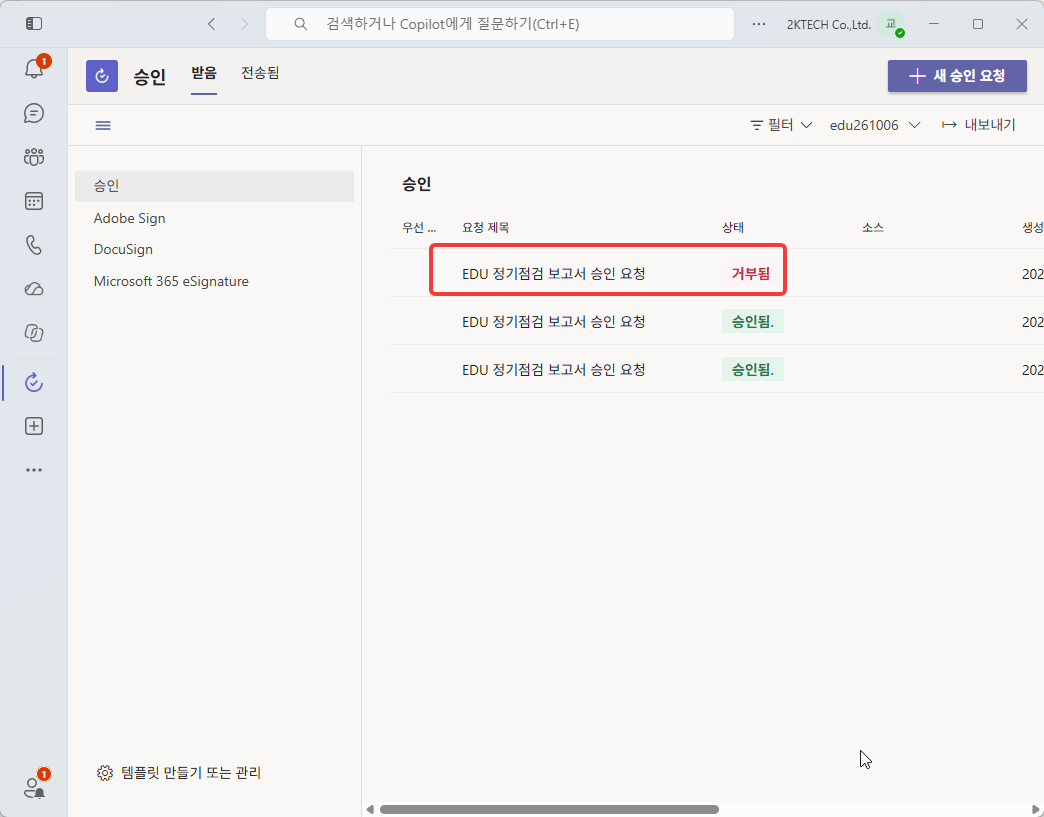Click the search or ask Copilot field

500,24
